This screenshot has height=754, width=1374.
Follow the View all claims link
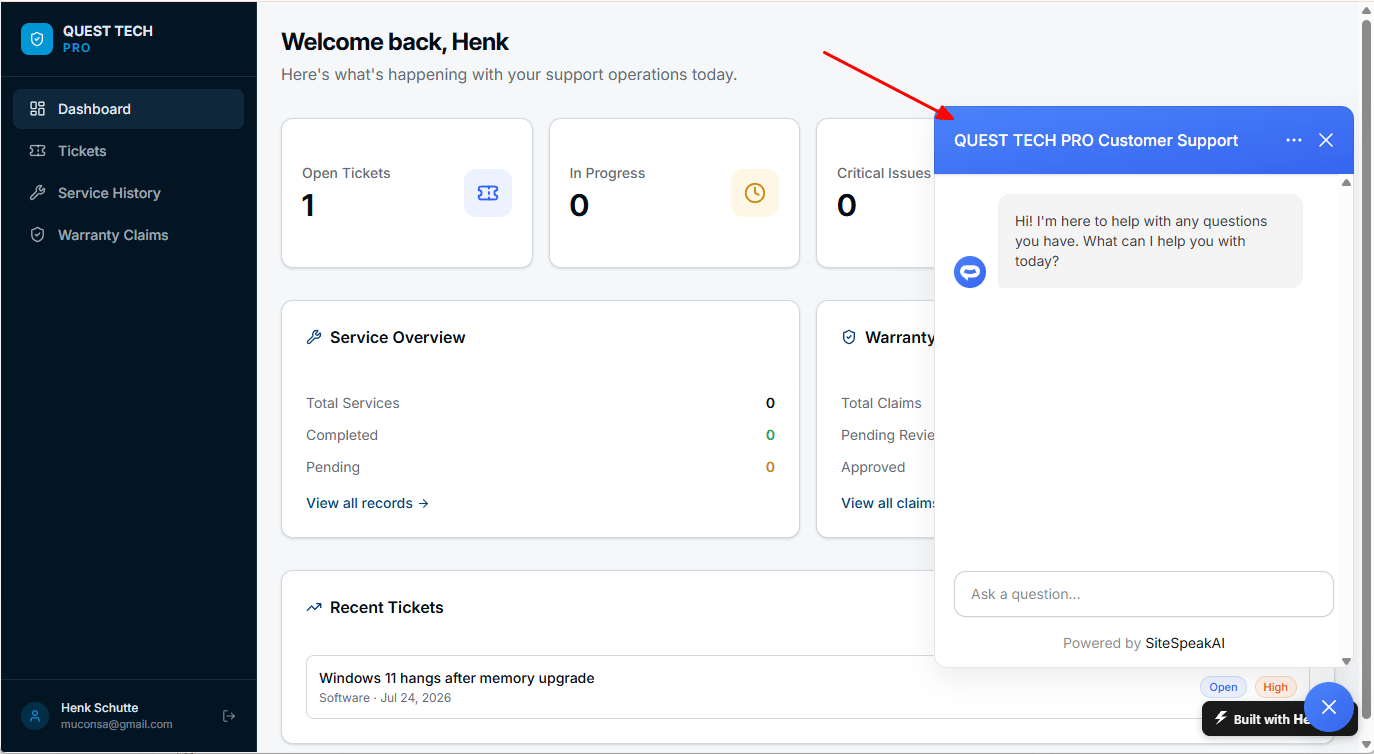pyautogui.click(x=889, y=503)
